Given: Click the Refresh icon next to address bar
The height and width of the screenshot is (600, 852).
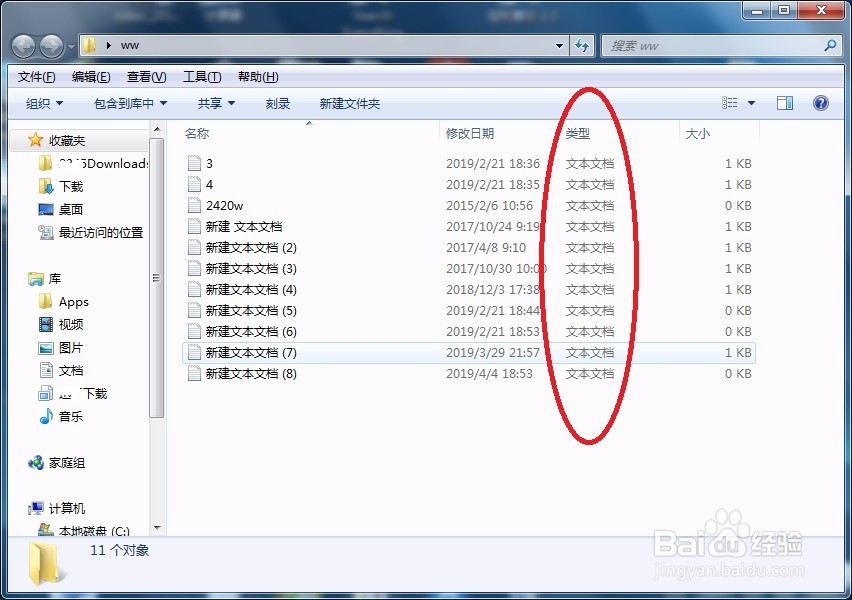Looking at the screenshot, I should [580, 45].
